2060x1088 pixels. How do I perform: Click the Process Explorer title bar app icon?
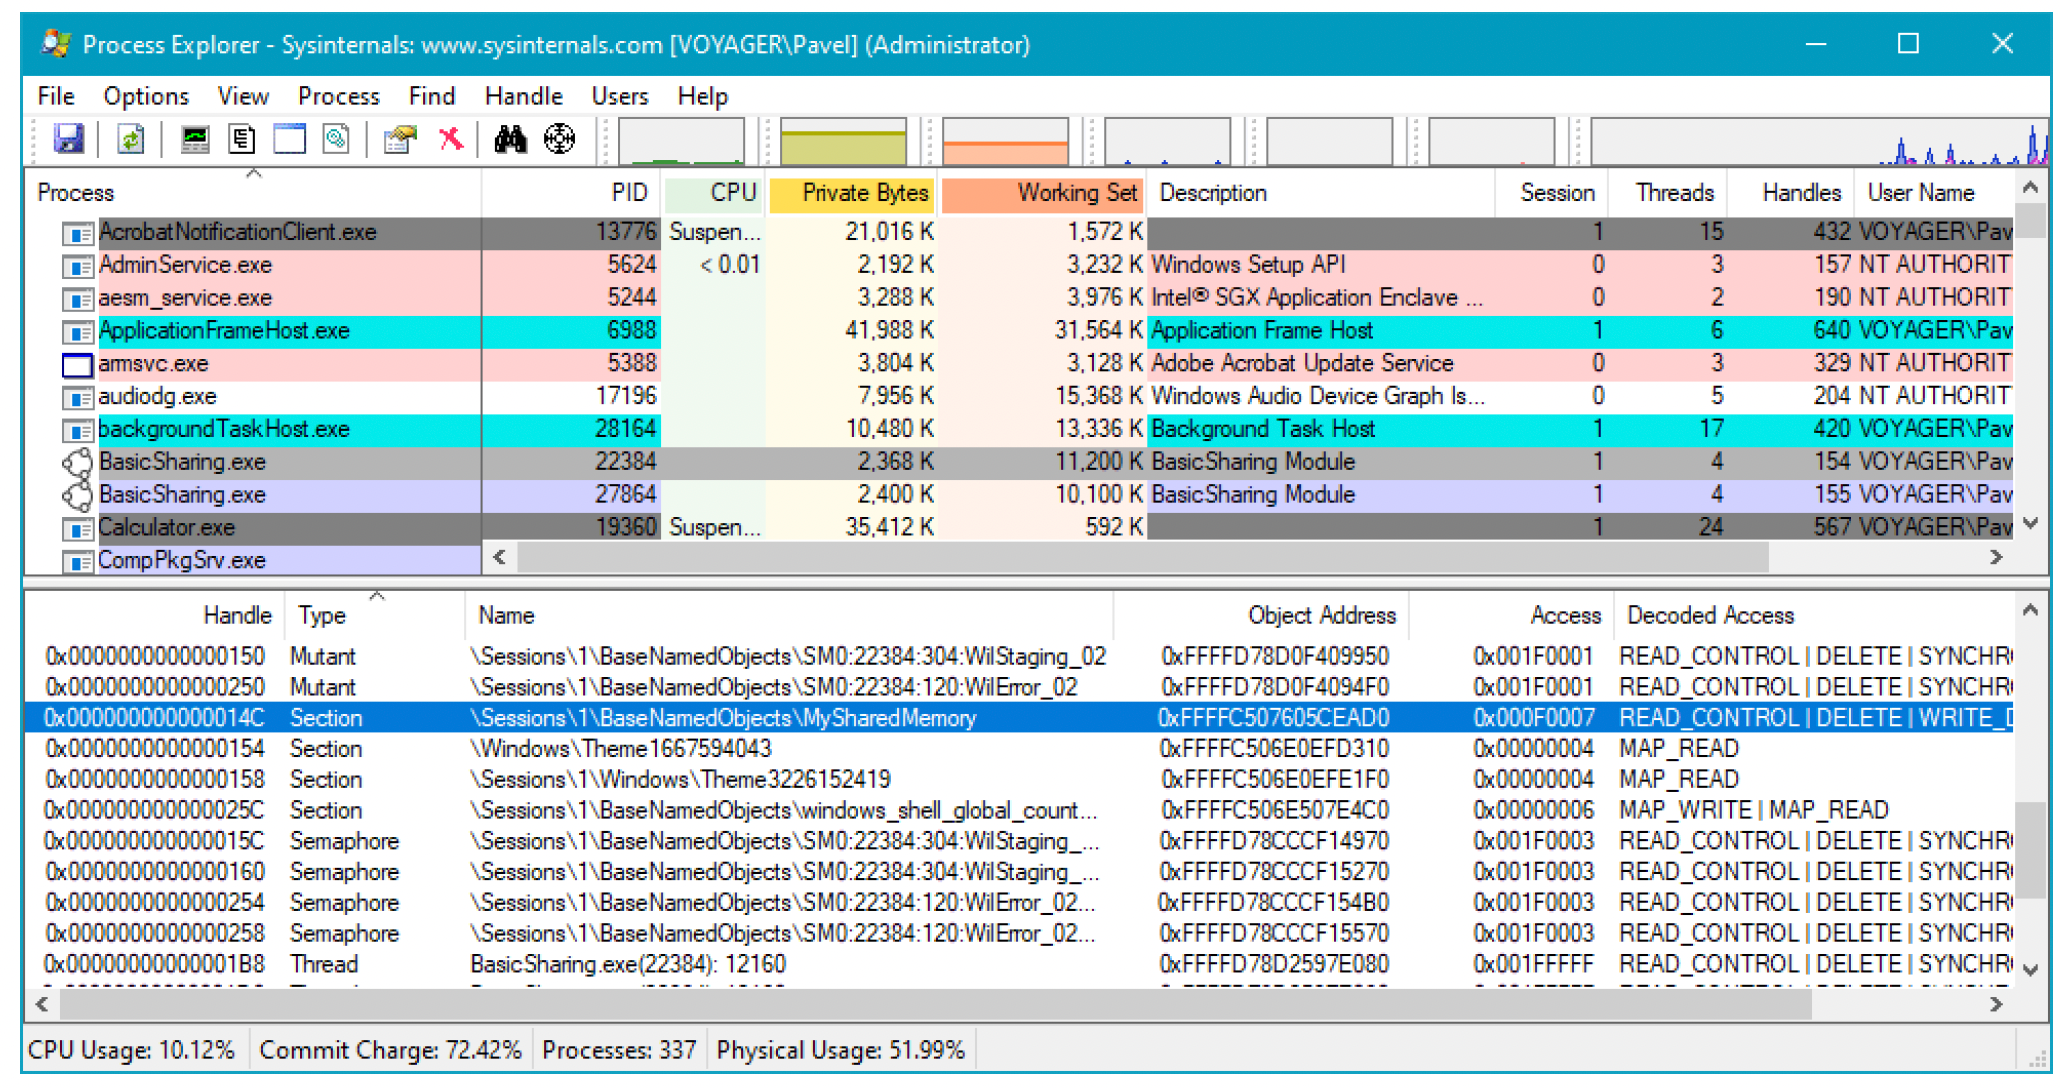56,44
